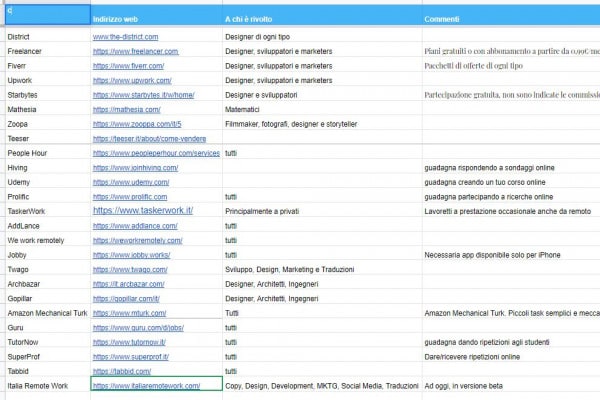This screenshot has height=400, width=600.
Task: Follow the weworkremotely.com link
Action: tap(137, 240)
